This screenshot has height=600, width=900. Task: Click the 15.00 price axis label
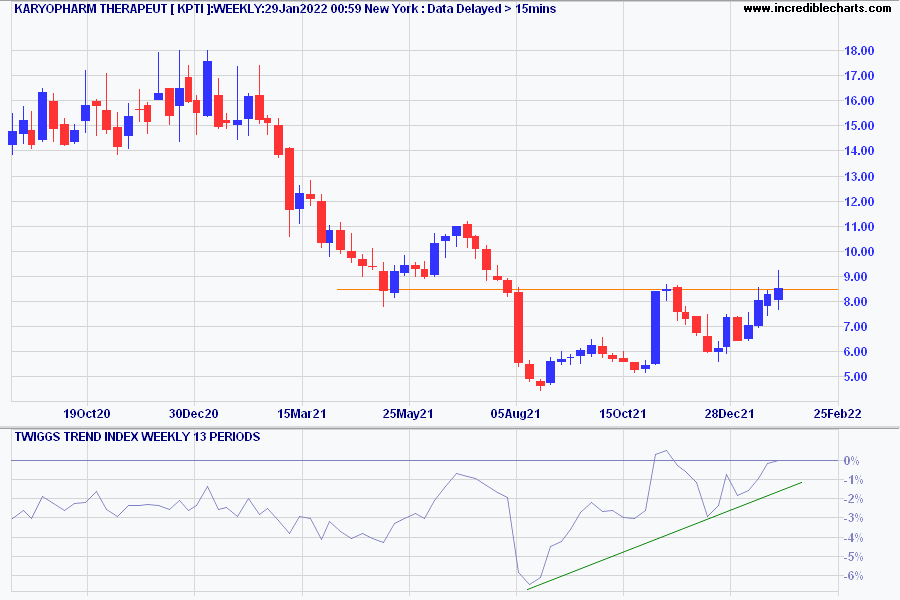pyautogui.click(x=859, y=126)
